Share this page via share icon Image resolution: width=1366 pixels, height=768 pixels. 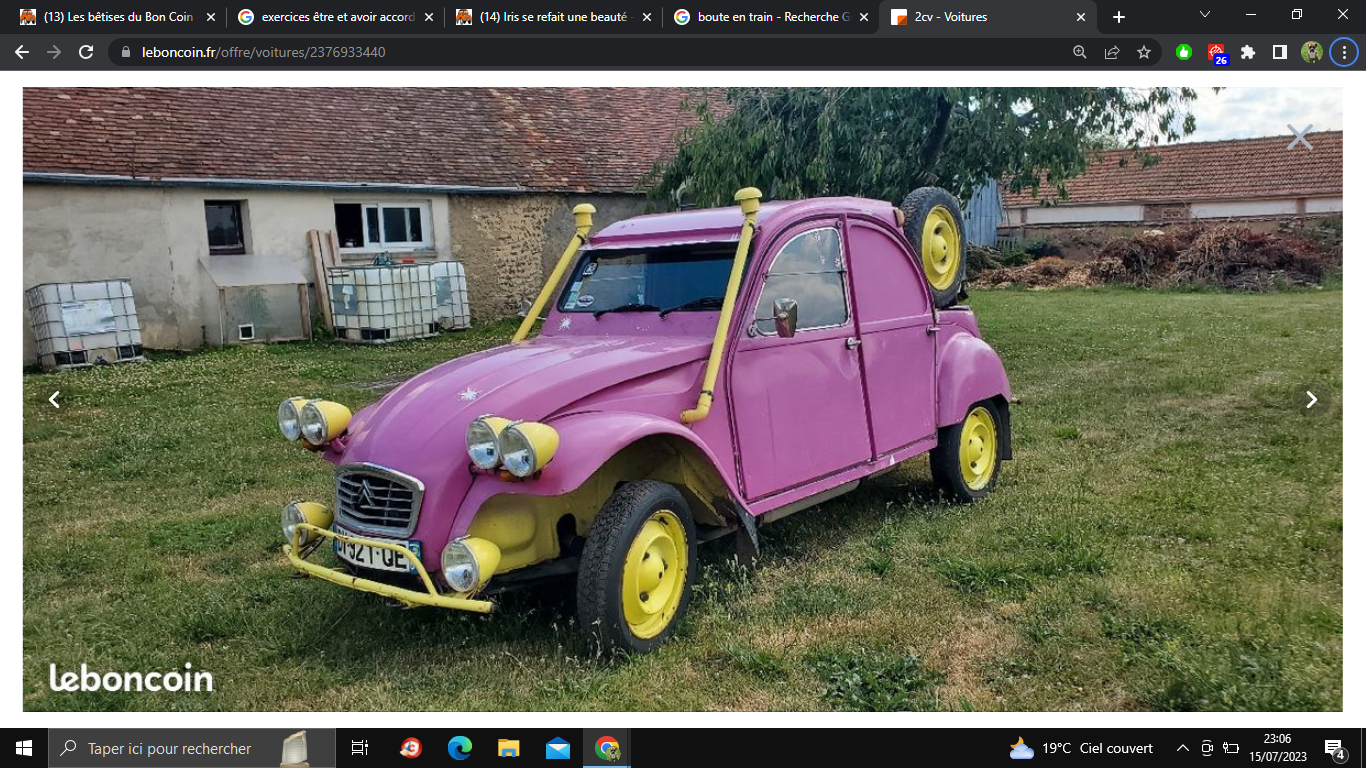click(x=1112, y=52)
